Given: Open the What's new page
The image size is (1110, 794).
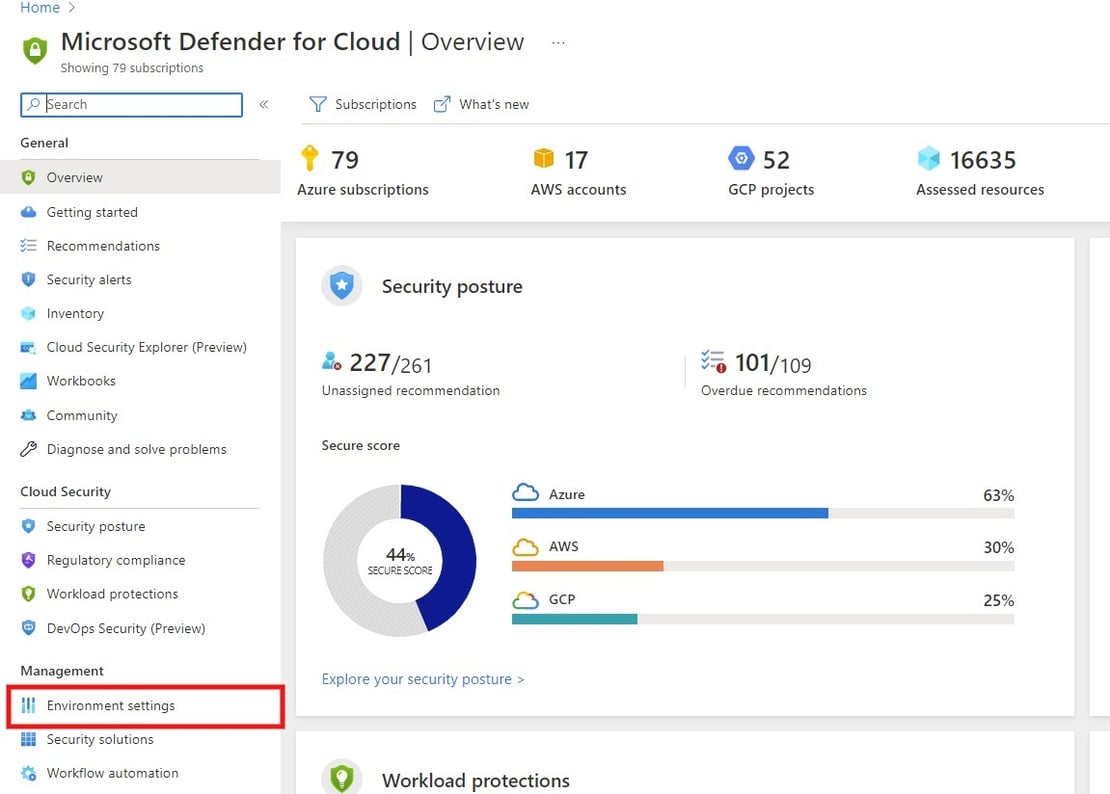Looking at the screenshot, I should [x=493, y=104].
